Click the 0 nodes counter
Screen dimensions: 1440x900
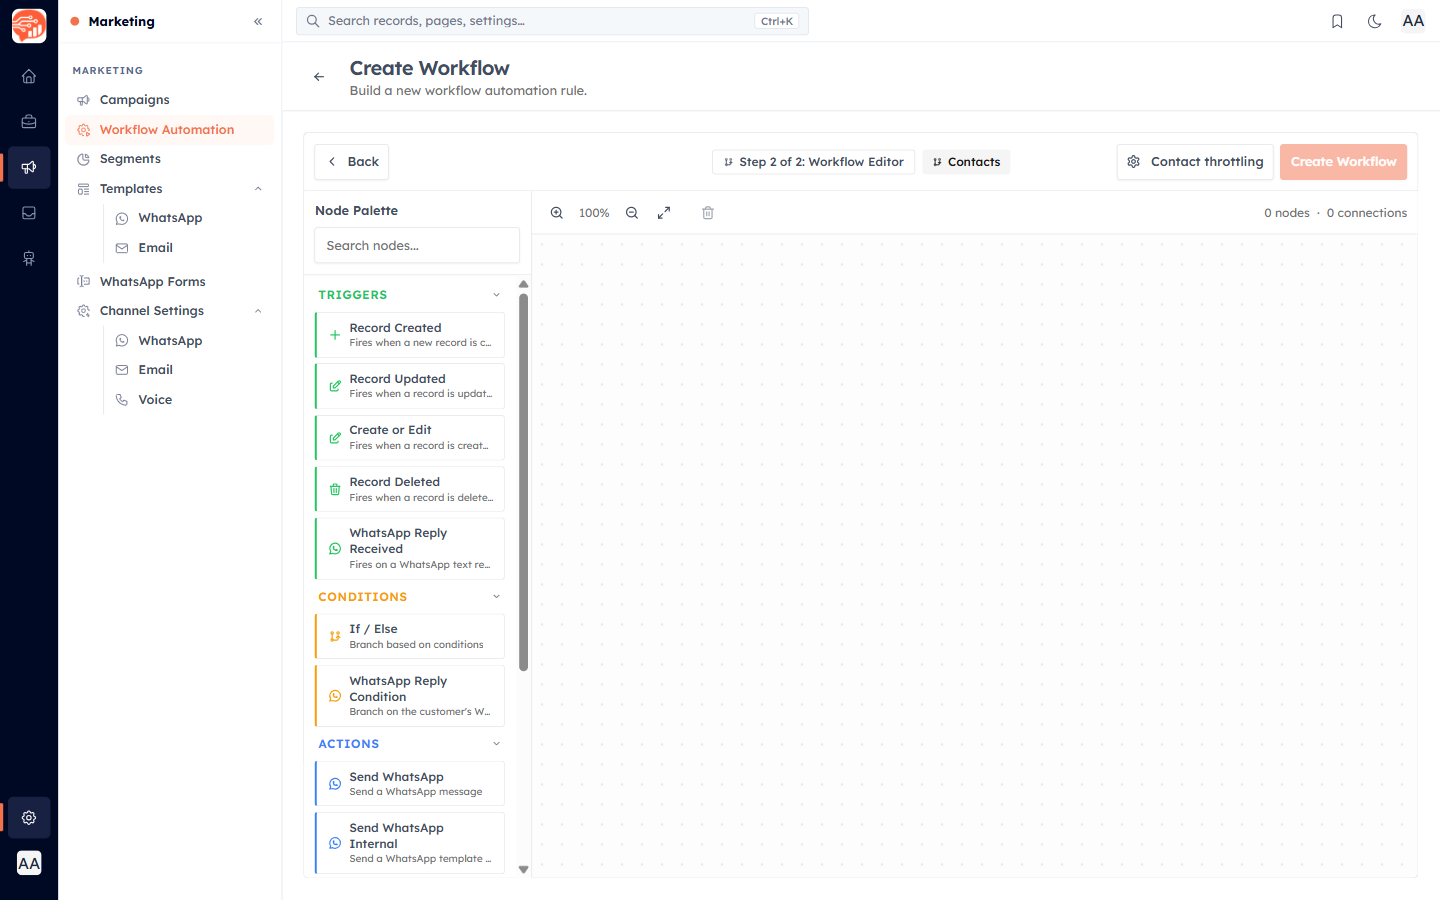point(1286,213)
